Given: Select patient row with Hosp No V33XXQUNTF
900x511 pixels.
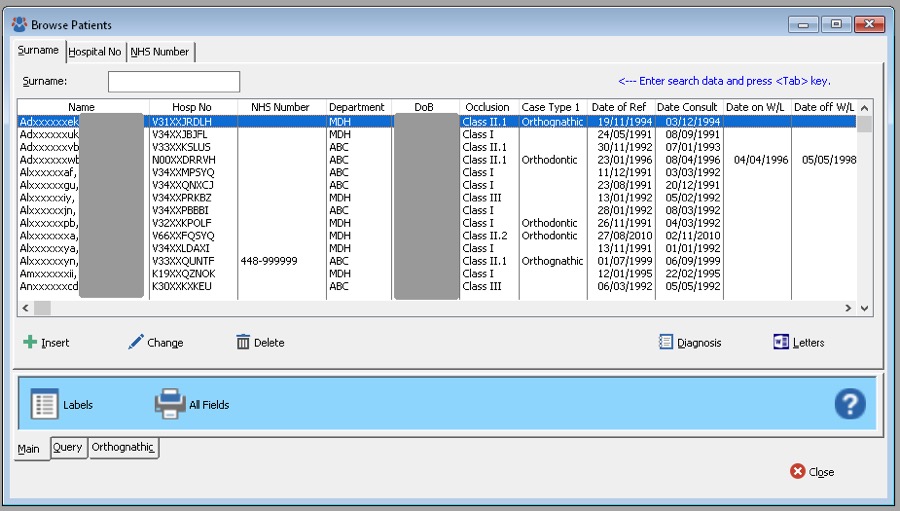Looking at the screenshot, I should pos(181,261).
